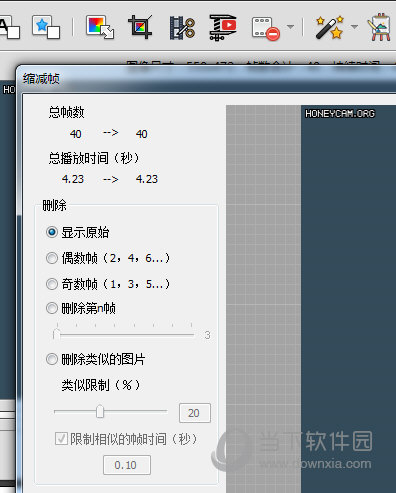Toggle 限制相似的帧时间 checkbox

61,439
